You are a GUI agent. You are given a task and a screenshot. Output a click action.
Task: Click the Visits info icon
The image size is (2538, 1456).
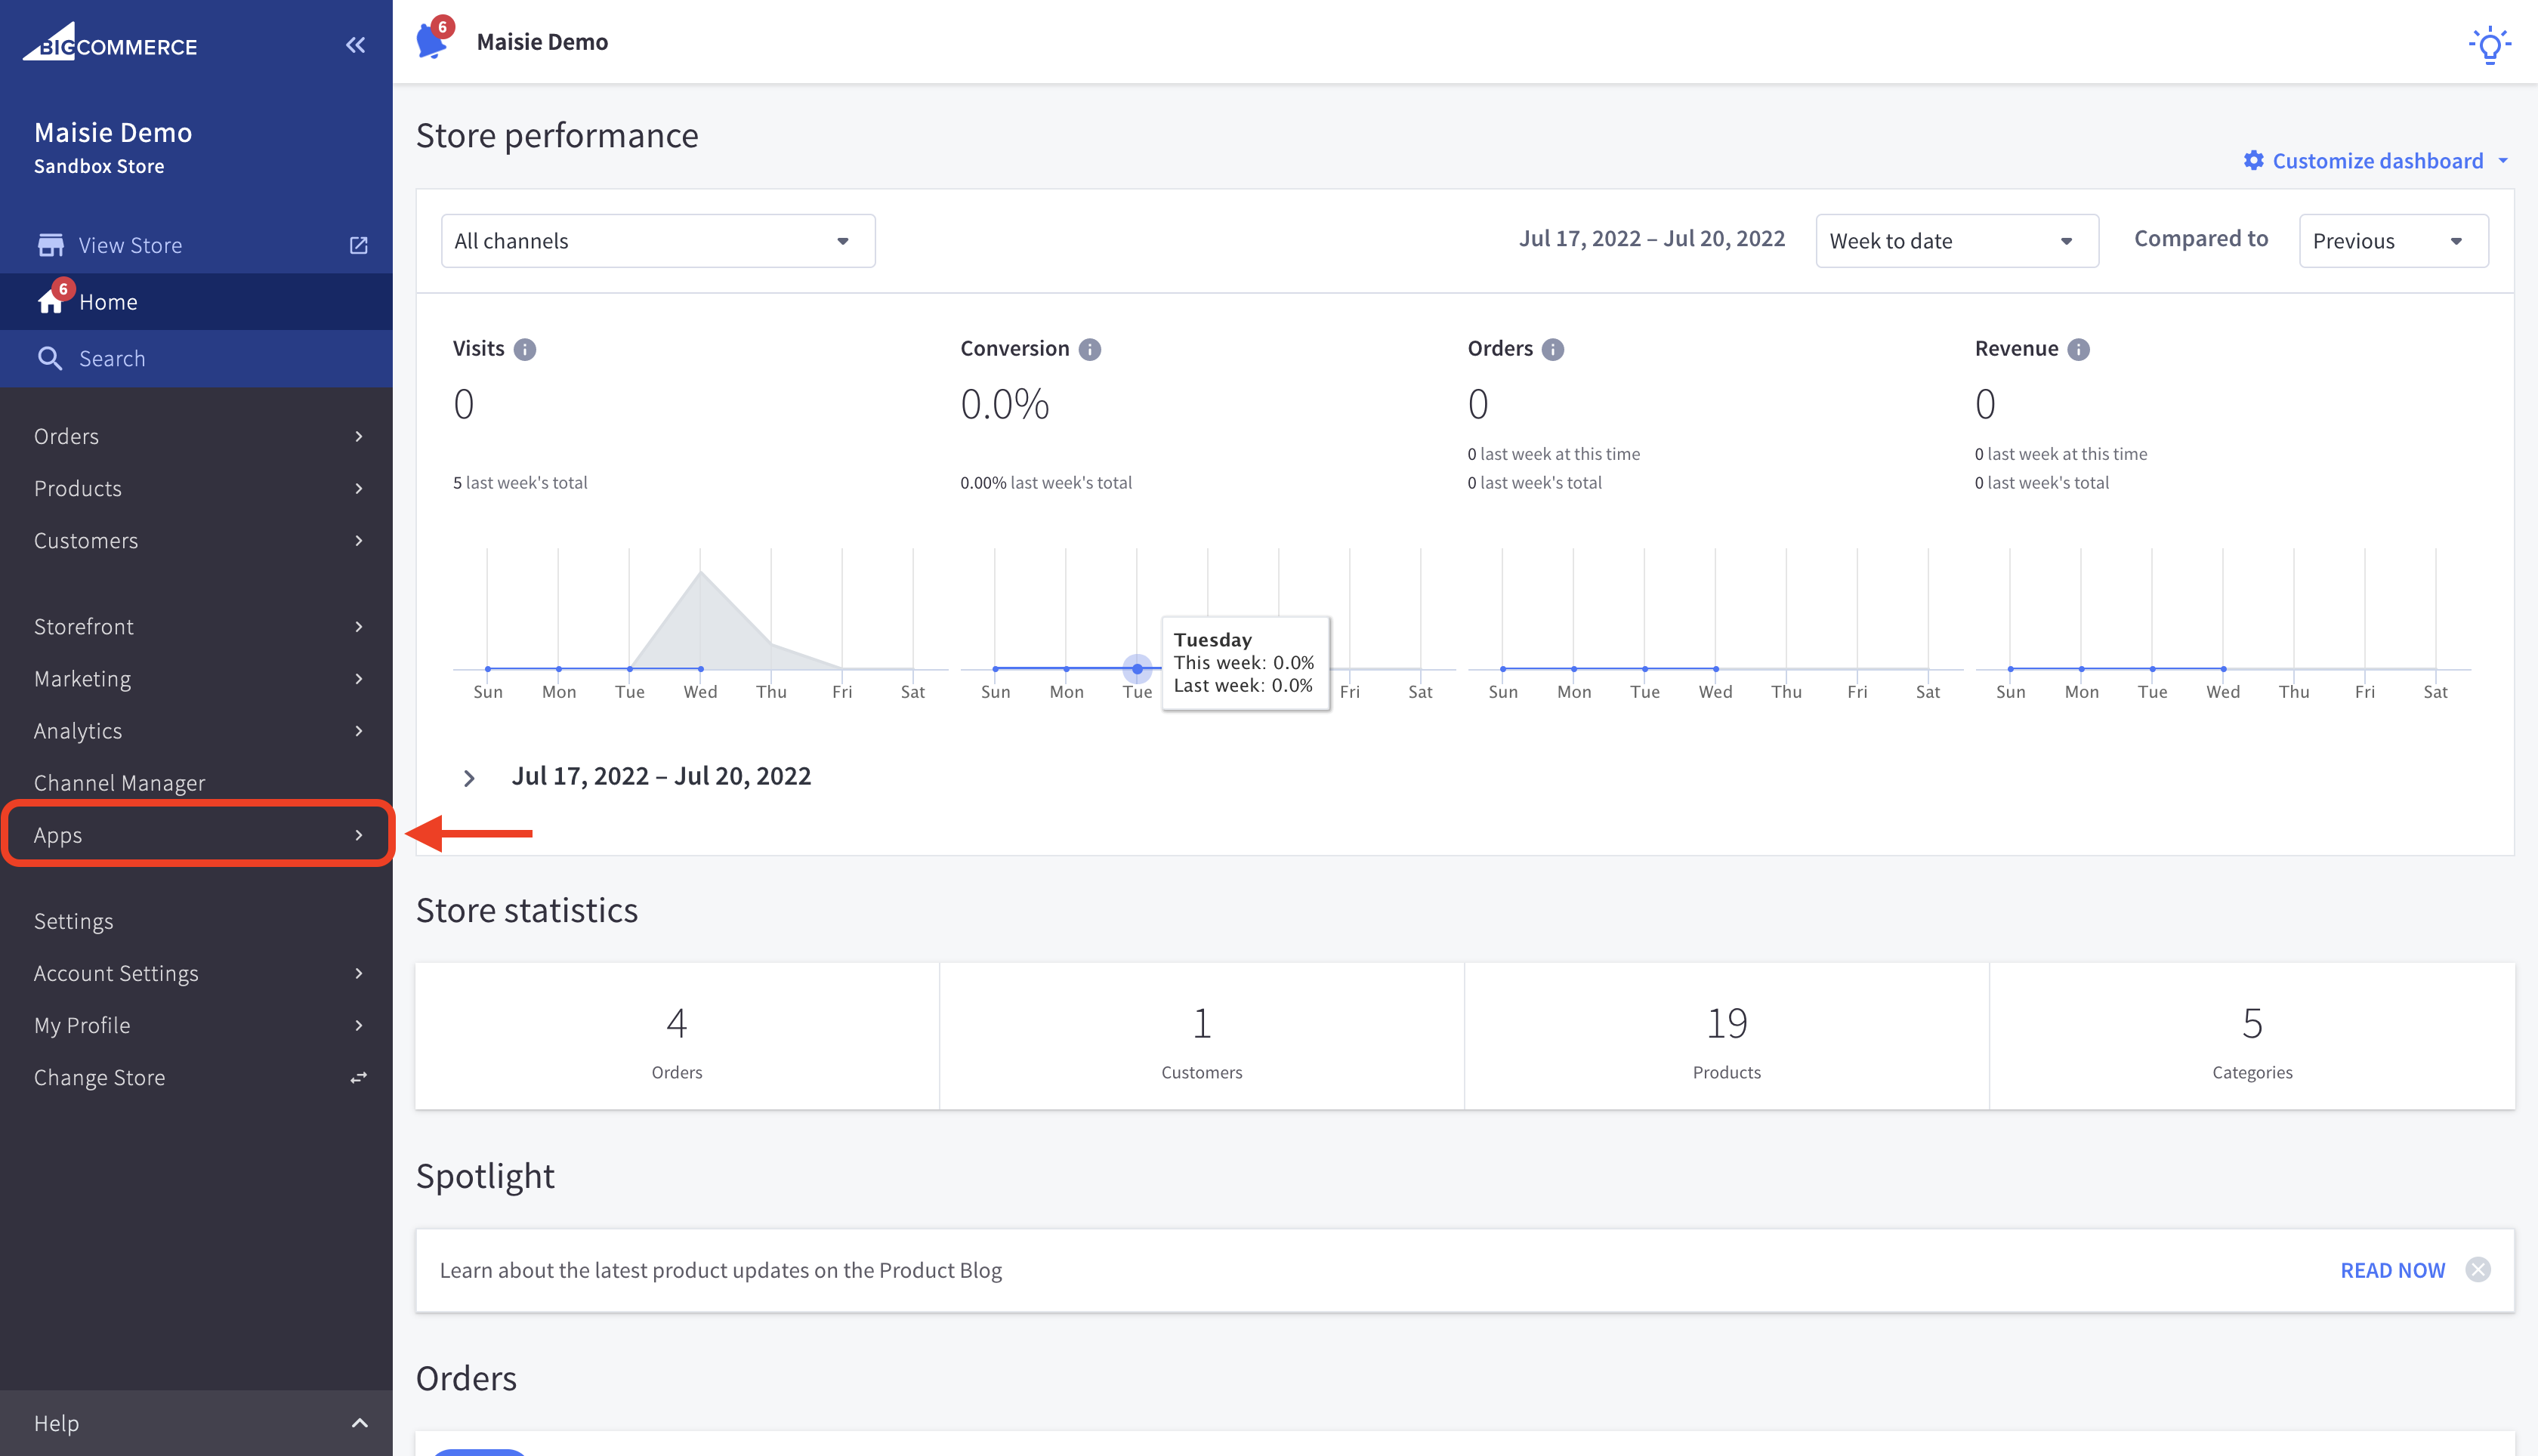525,349
